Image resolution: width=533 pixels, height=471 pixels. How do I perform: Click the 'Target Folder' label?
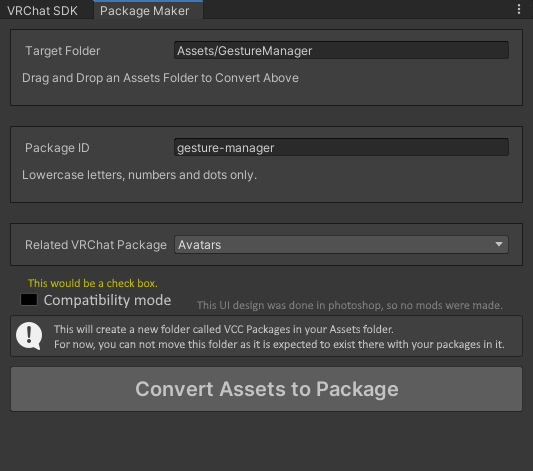63,51
